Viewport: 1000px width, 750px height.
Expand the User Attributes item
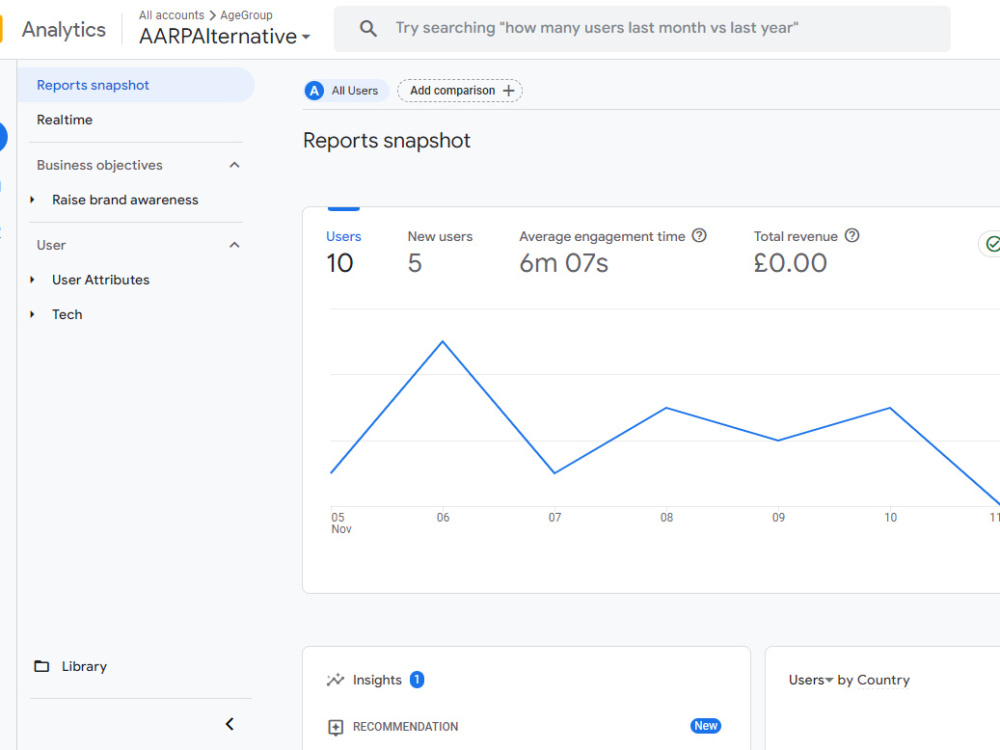(32, 279)
